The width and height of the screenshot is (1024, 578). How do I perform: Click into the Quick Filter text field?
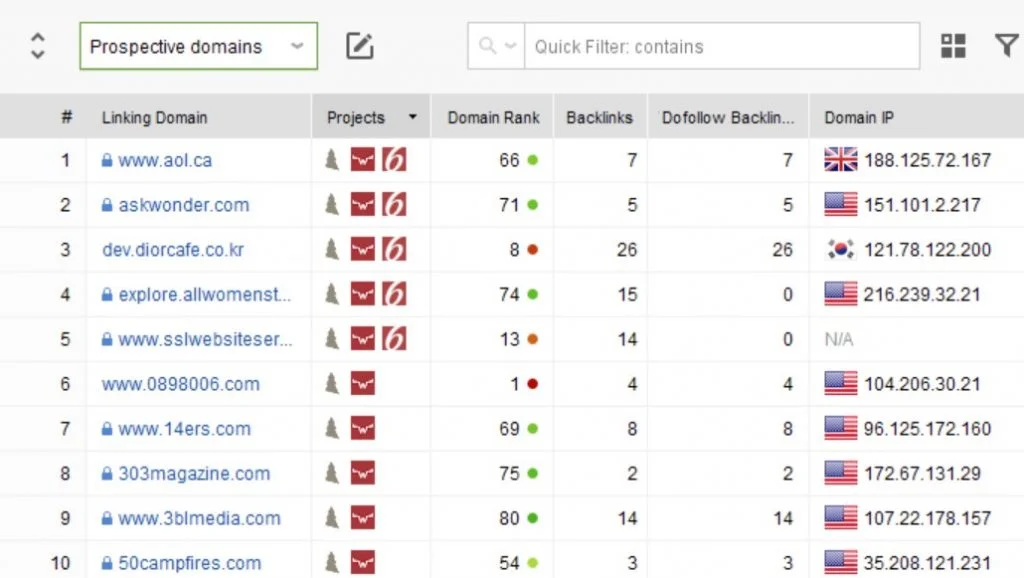[x=720, y=46]
